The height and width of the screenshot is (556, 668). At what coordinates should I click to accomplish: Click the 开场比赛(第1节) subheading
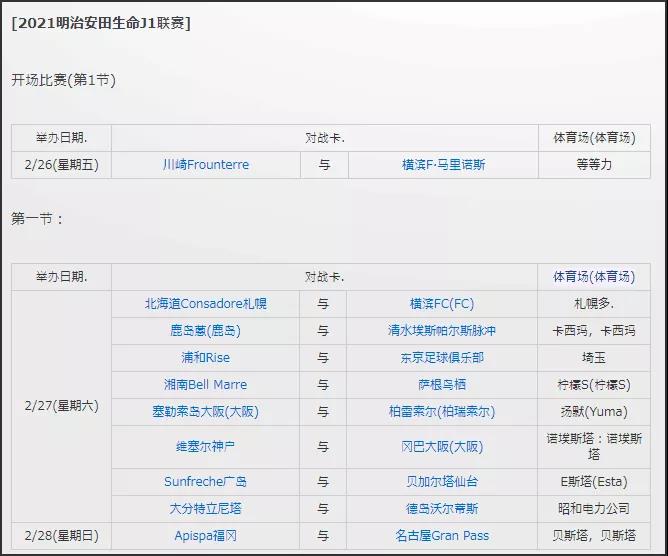(63, 80)
